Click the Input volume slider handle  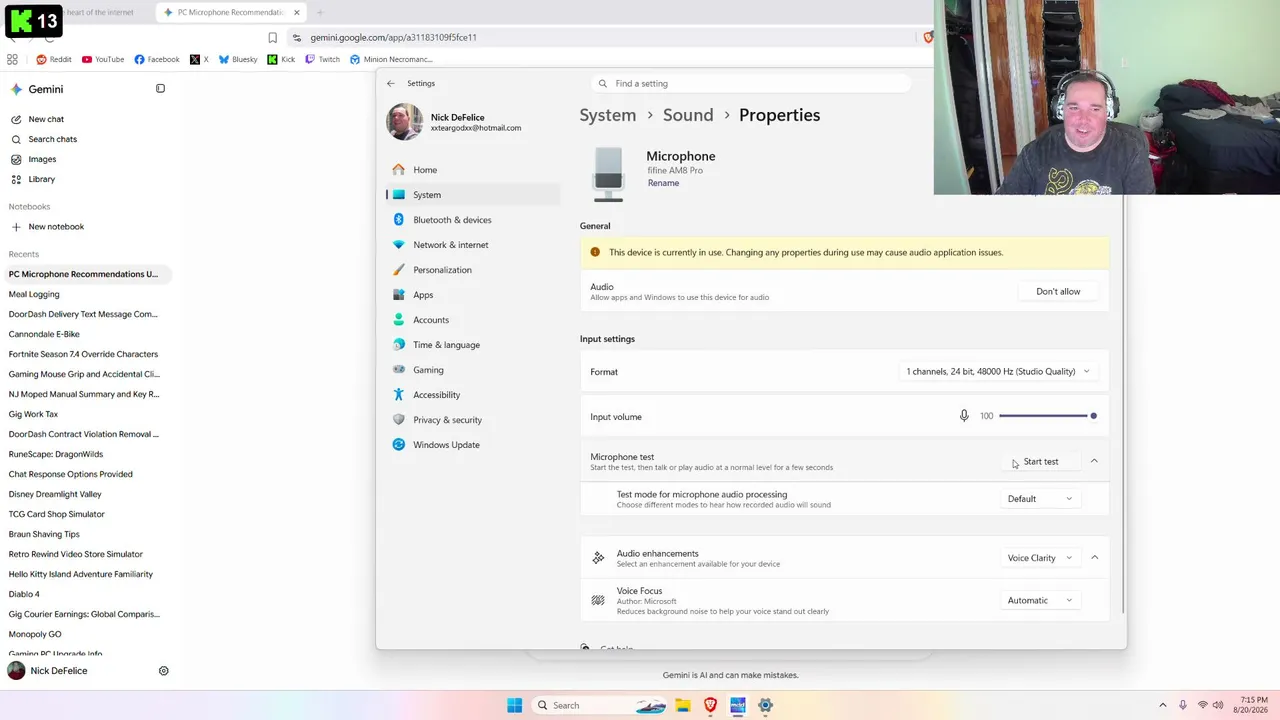(x=1093, y=416)
